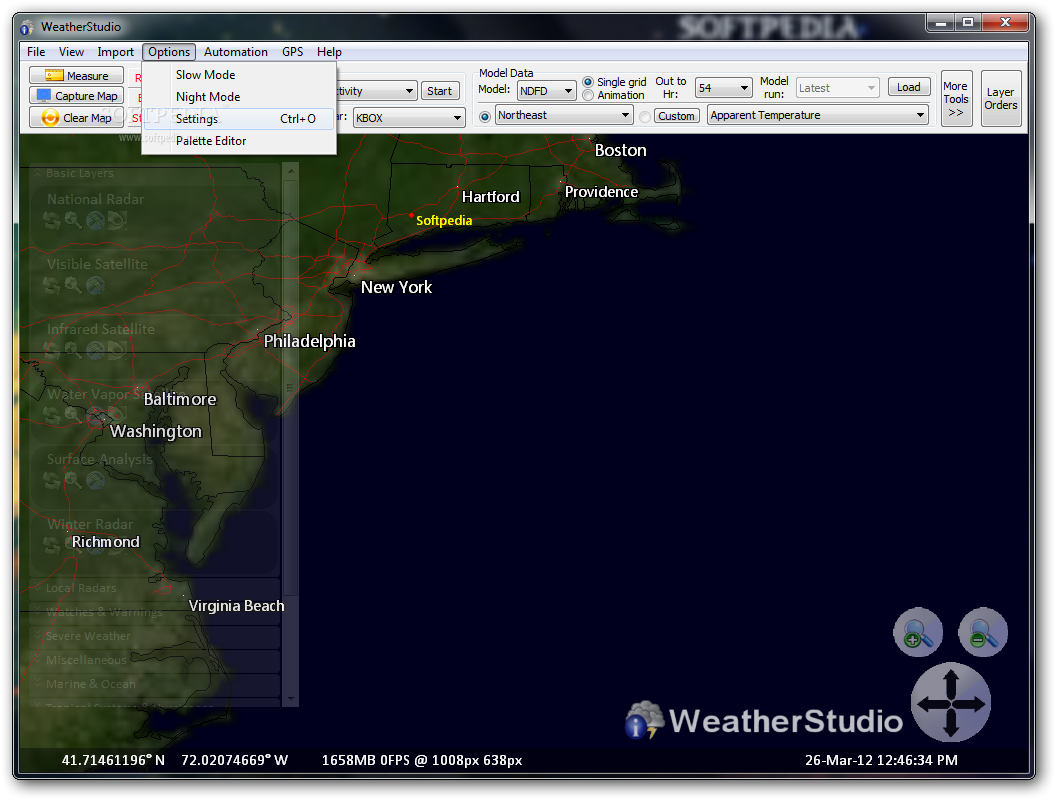
Task: Open Infrared Satellite settings tools icon
Action: pyautogui.click(x=95, y=350)
